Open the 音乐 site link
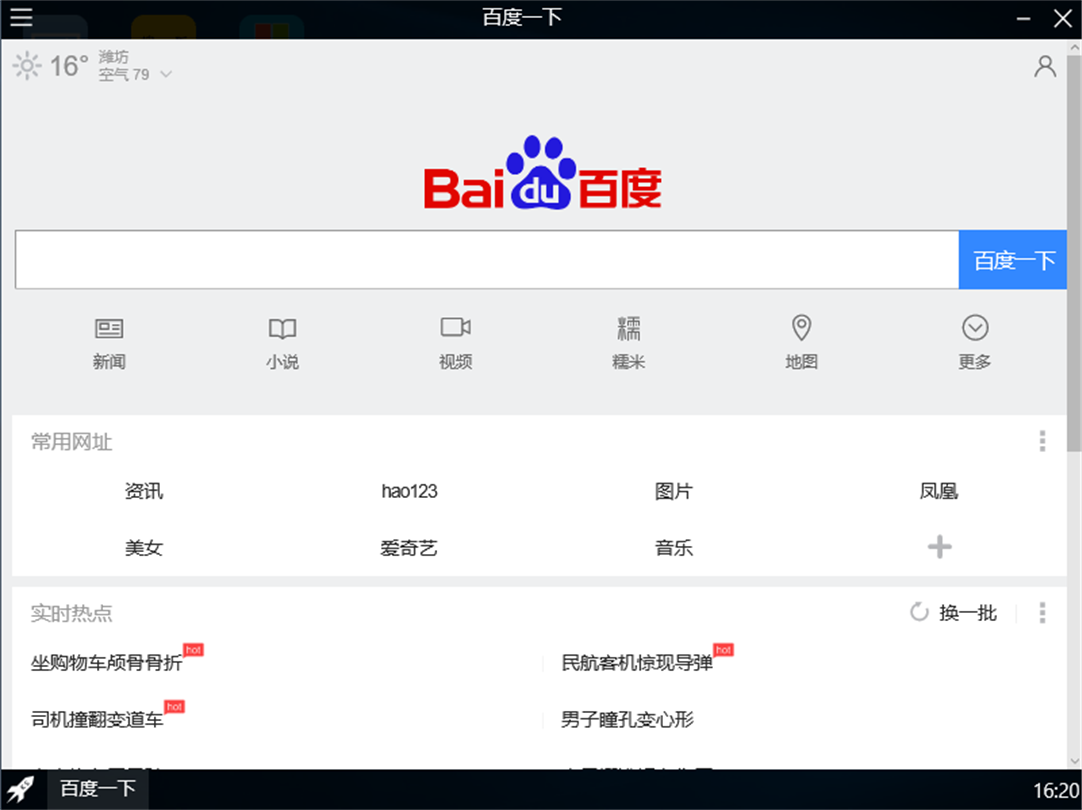Screen dimensions: 1082x810 pos(673,549)
